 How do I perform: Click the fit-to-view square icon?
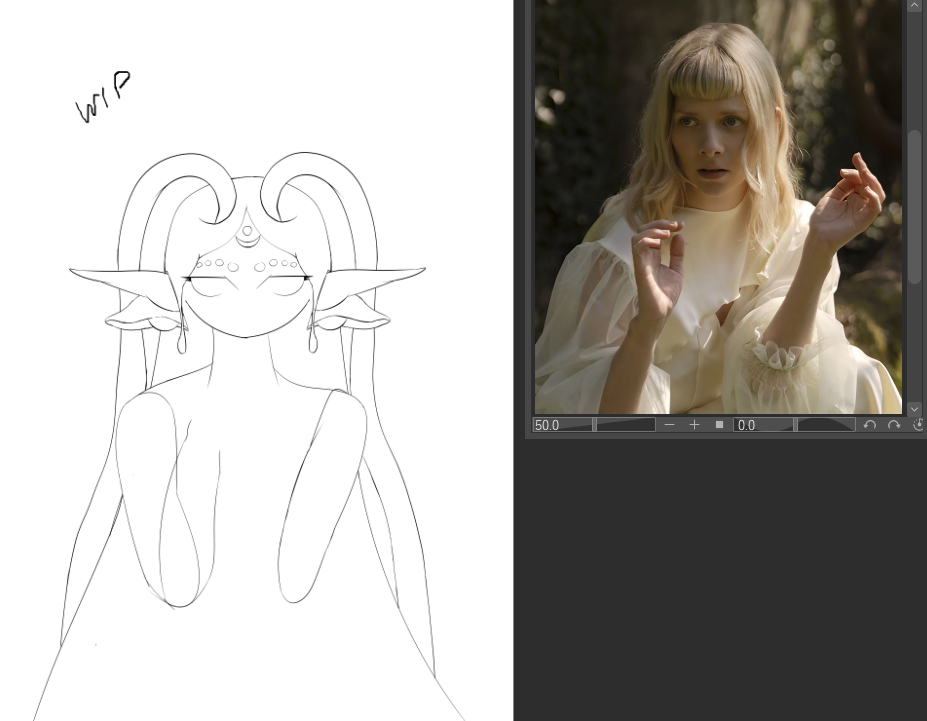719,425
